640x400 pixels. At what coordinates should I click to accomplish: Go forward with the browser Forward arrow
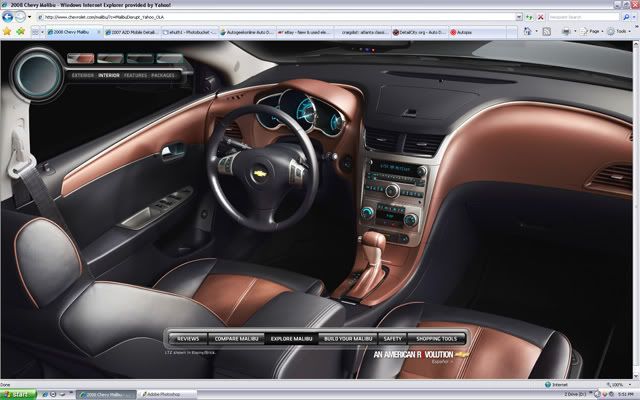[20, 17]
